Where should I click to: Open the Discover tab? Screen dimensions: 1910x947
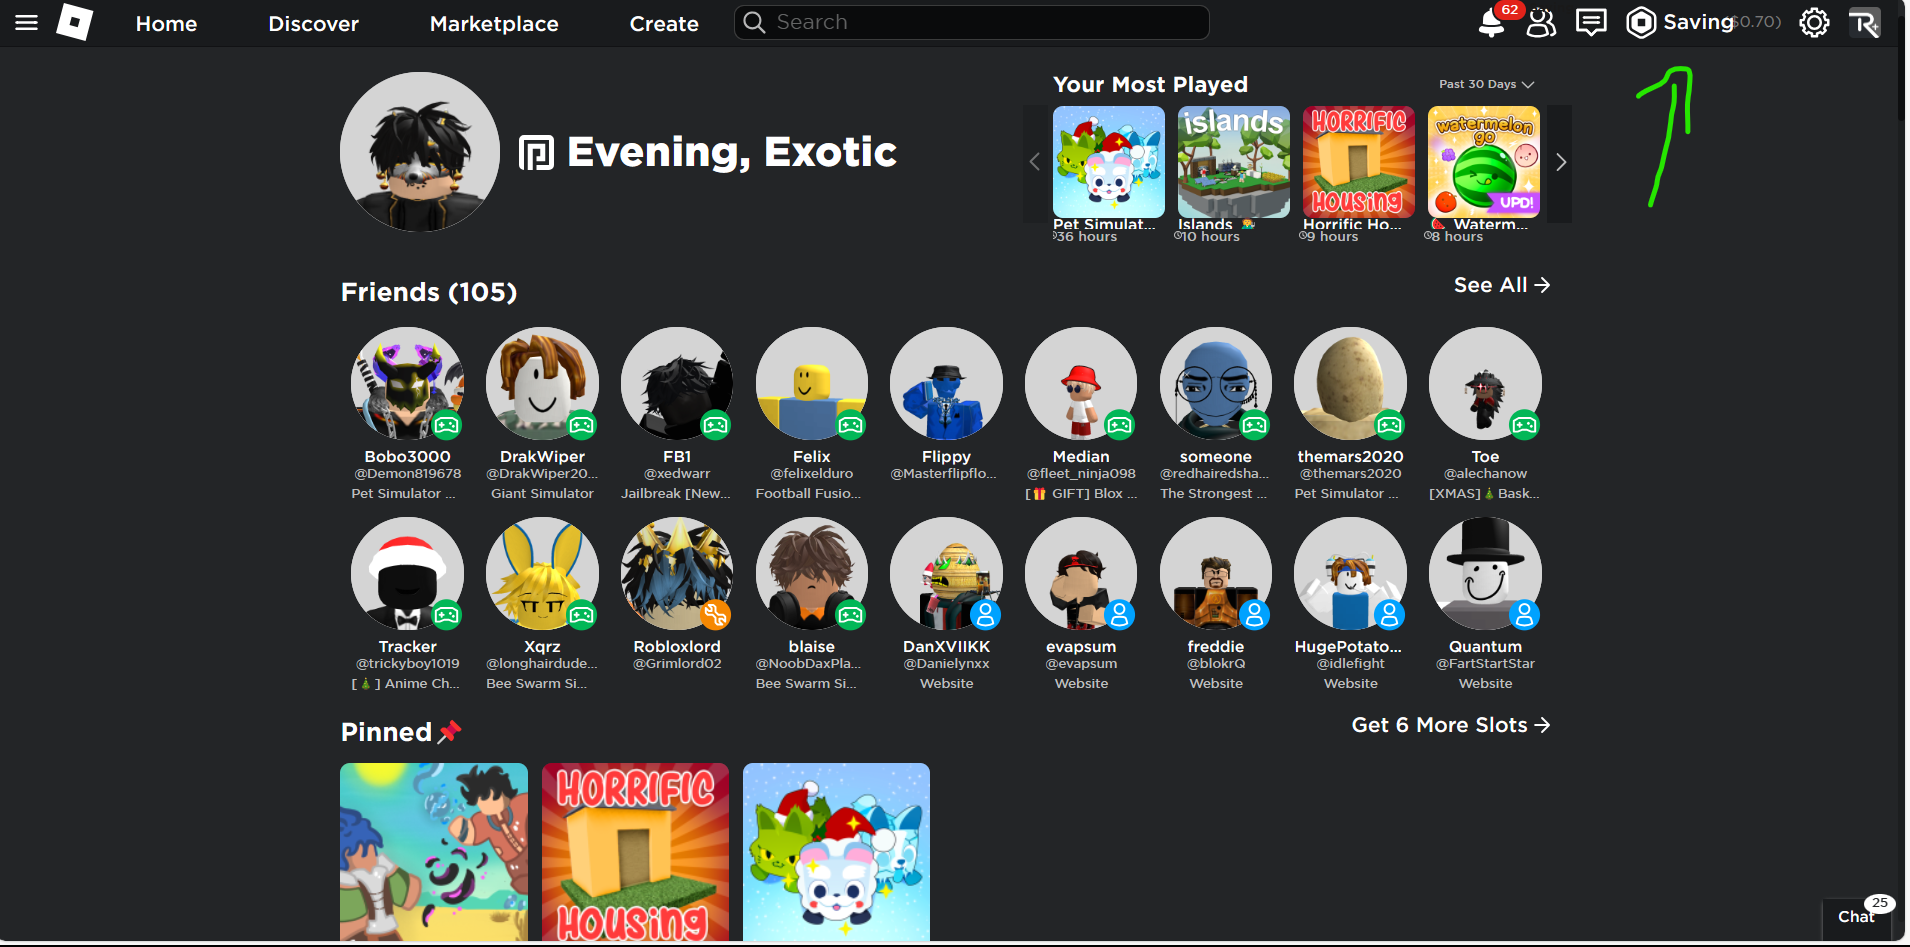313,24
